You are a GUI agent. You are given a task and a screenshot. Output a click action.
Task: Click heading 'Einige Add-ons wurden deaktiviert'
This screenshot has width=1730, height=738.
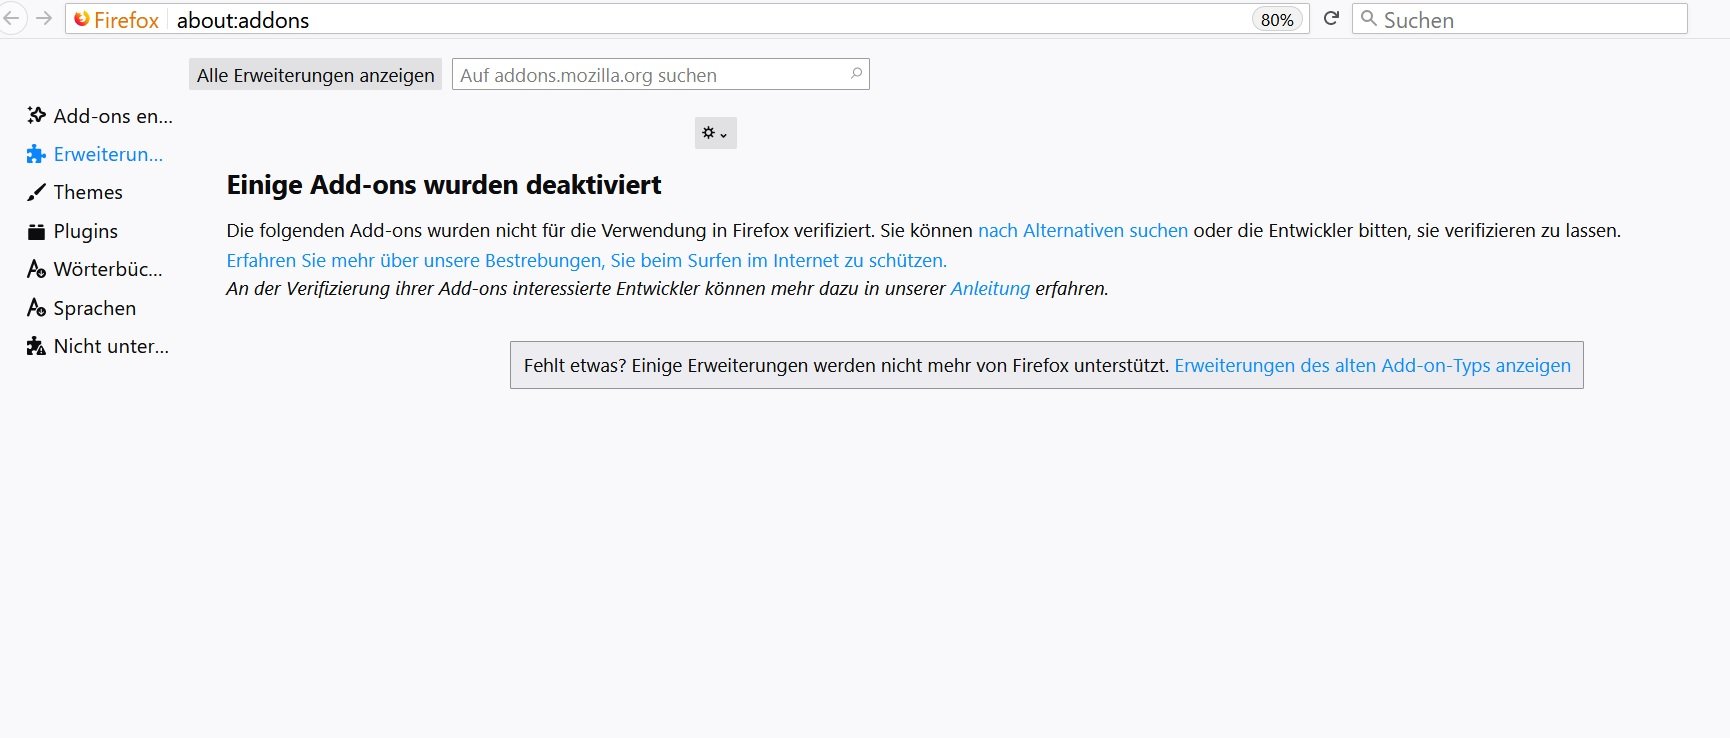444,185
